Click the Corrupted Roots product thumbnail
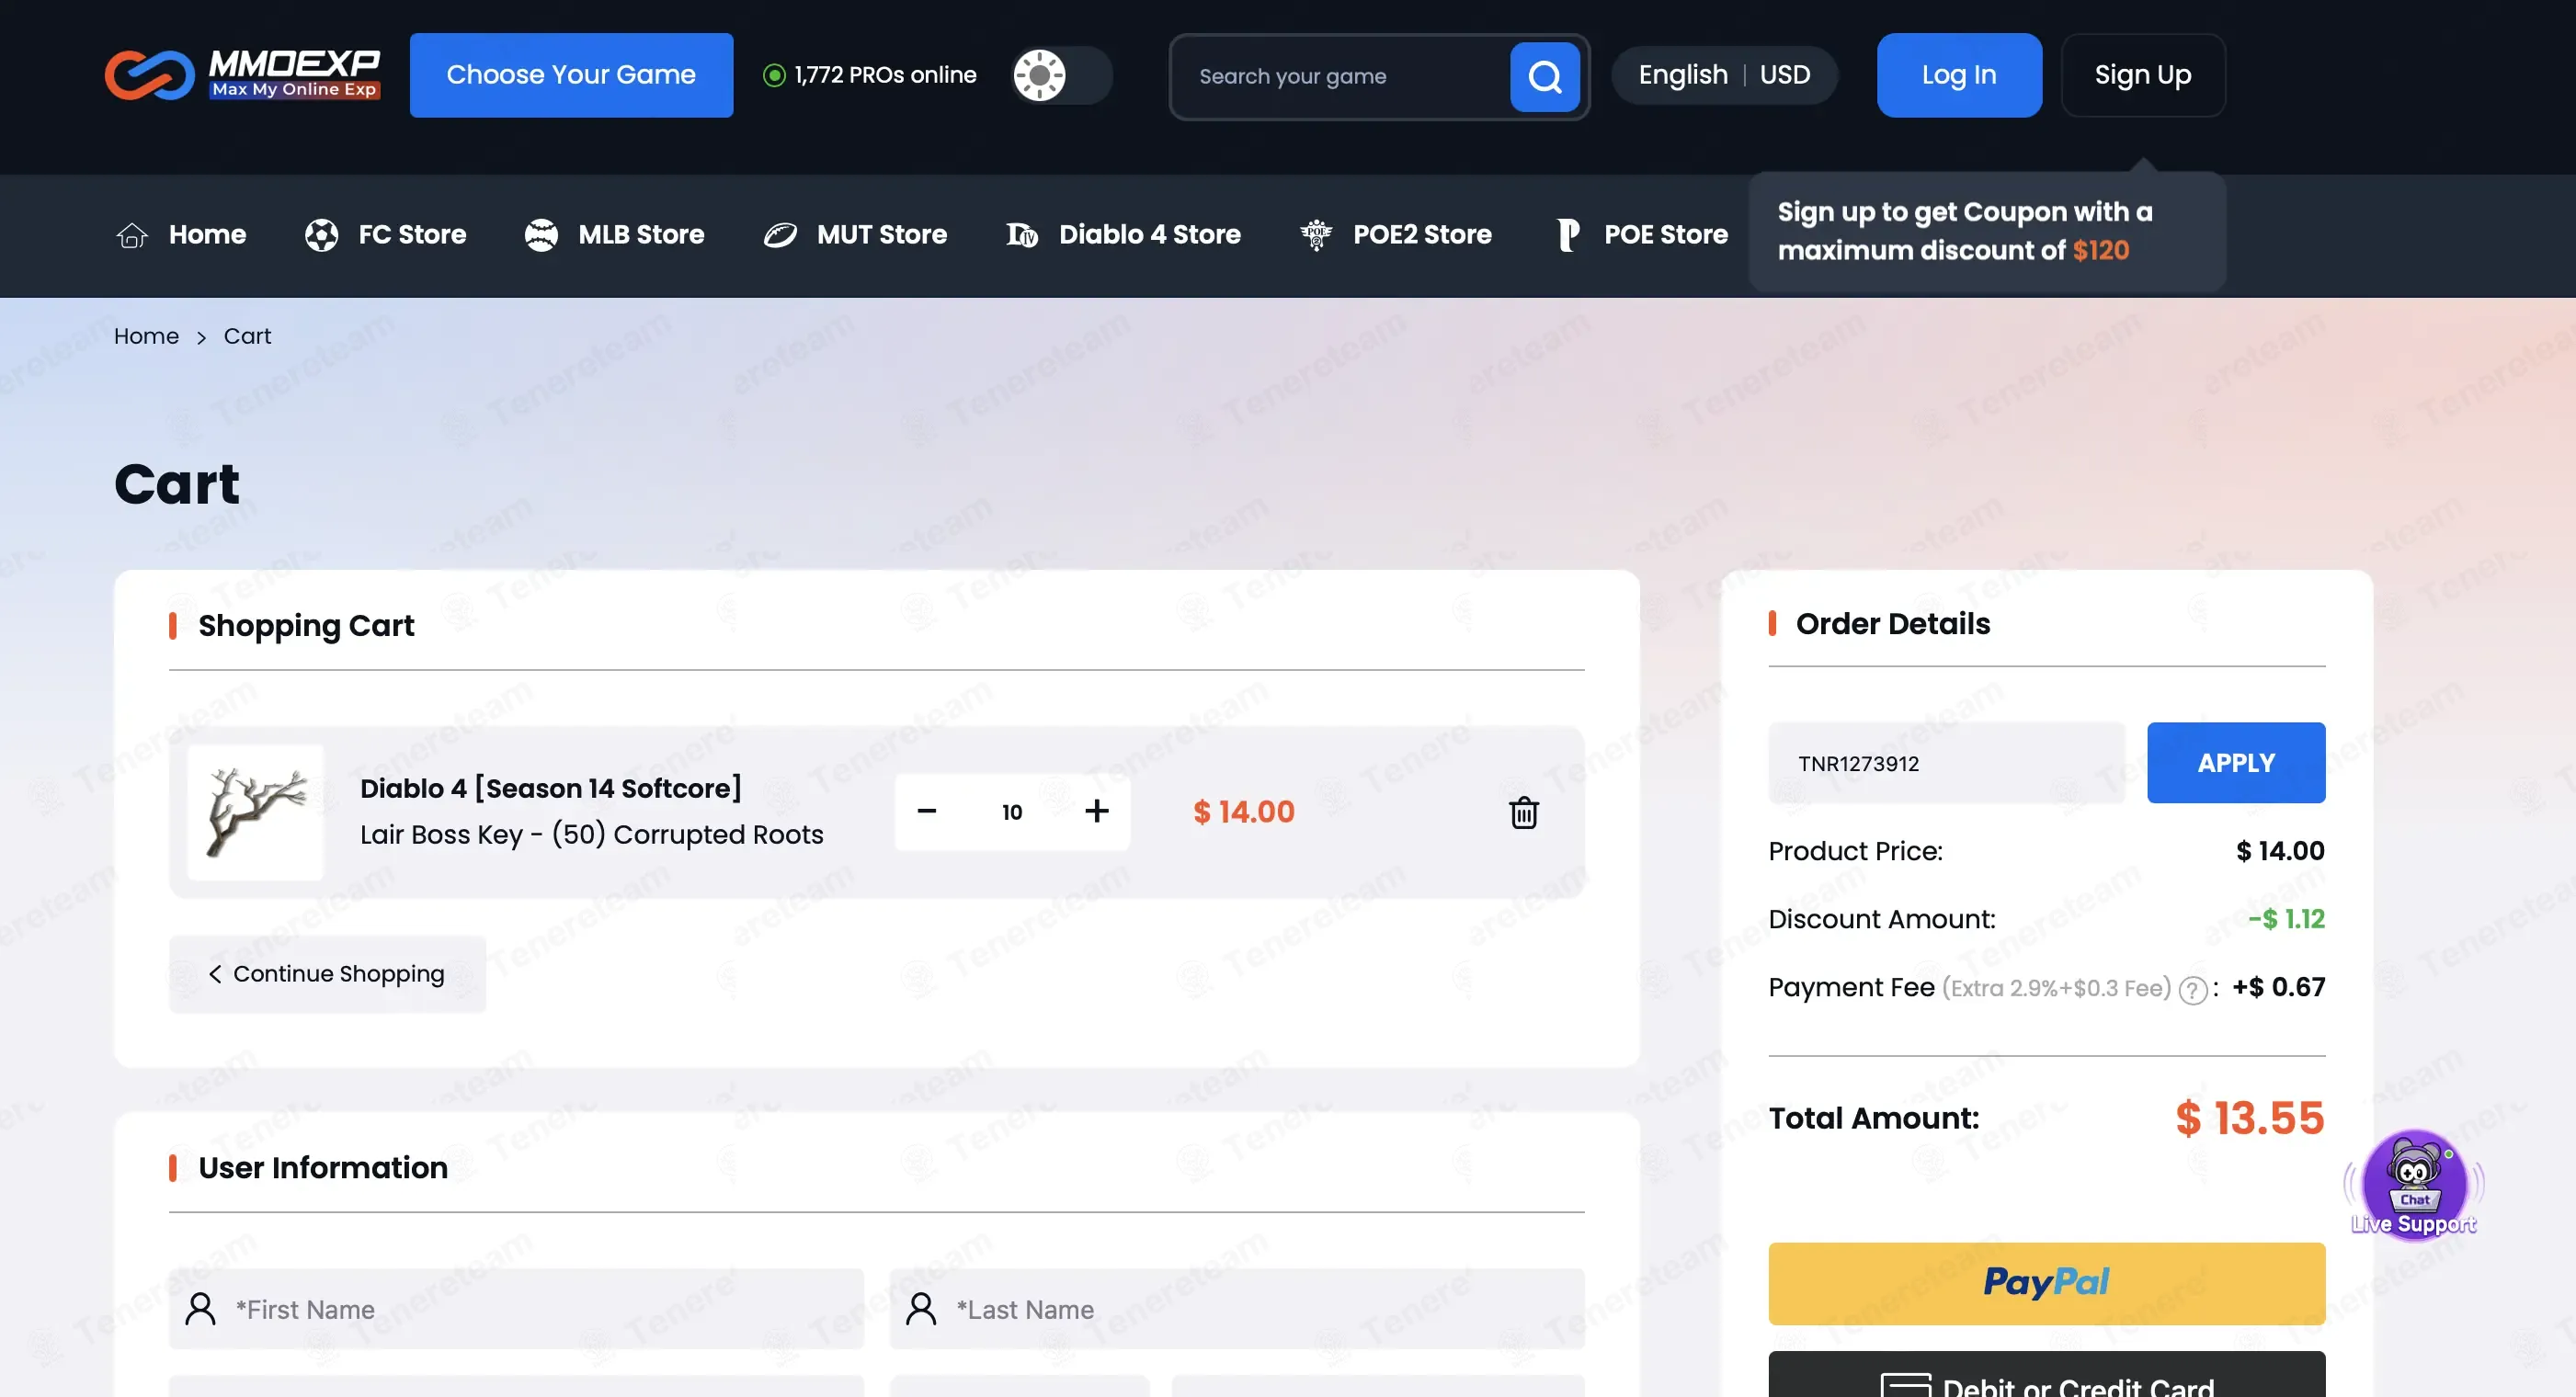This screenshot has width=2576, height=1397. 255,812
